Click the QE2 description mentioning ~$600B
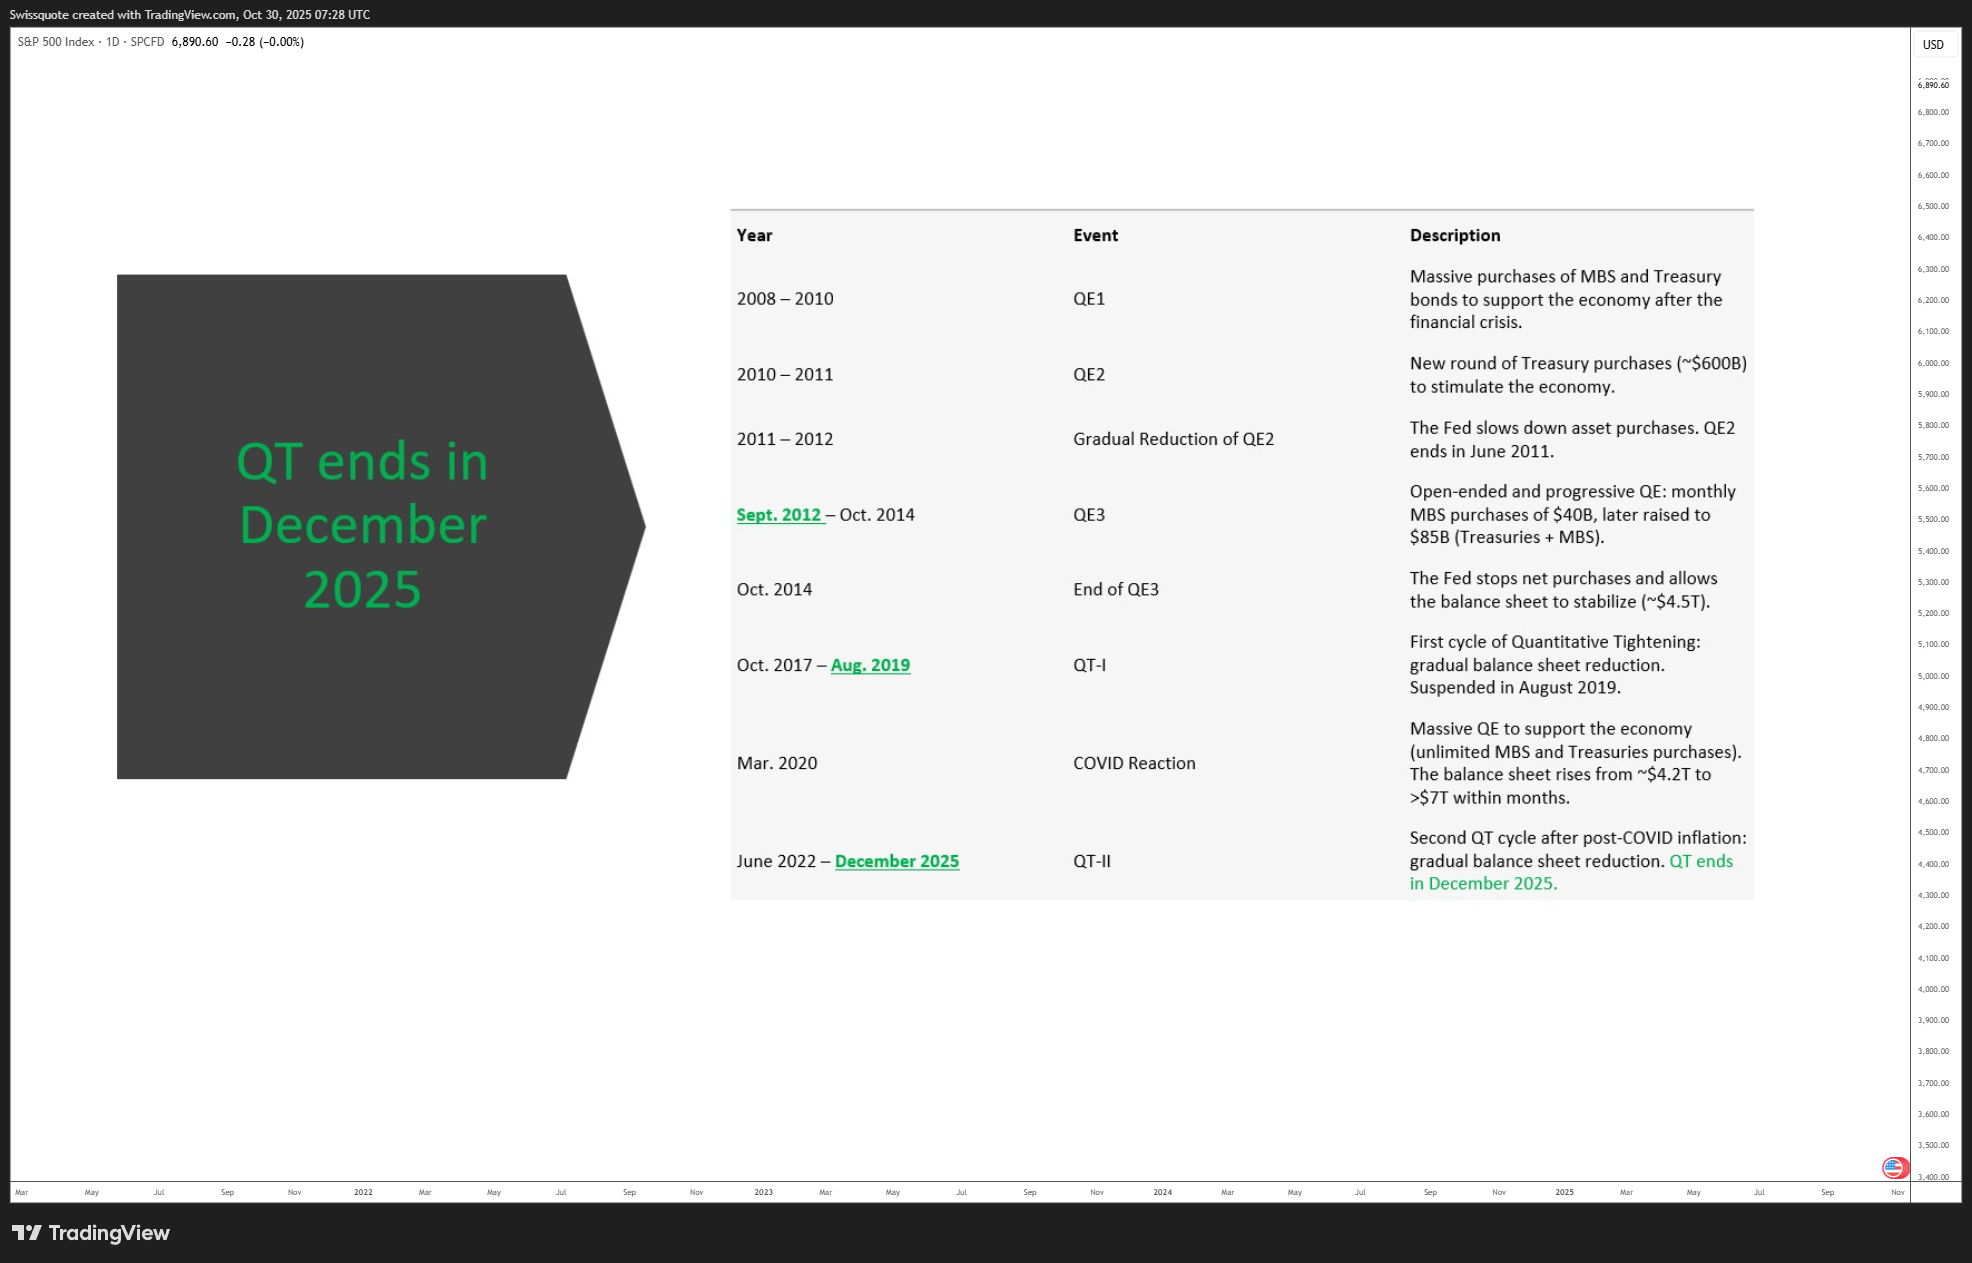 (1578, 375)
